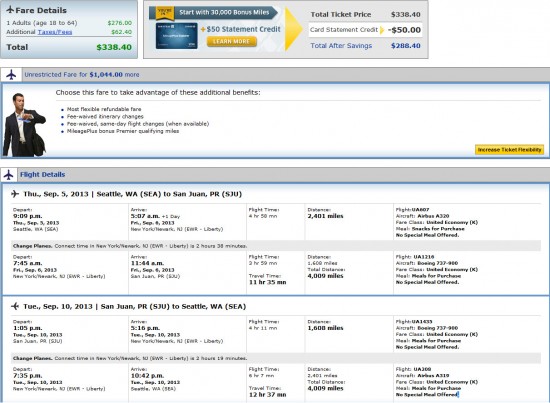Viewport: 550px width, 403px height.
Task: Click the yellow arrow beside Card Statement Credit
Action: tap(382, 30)
